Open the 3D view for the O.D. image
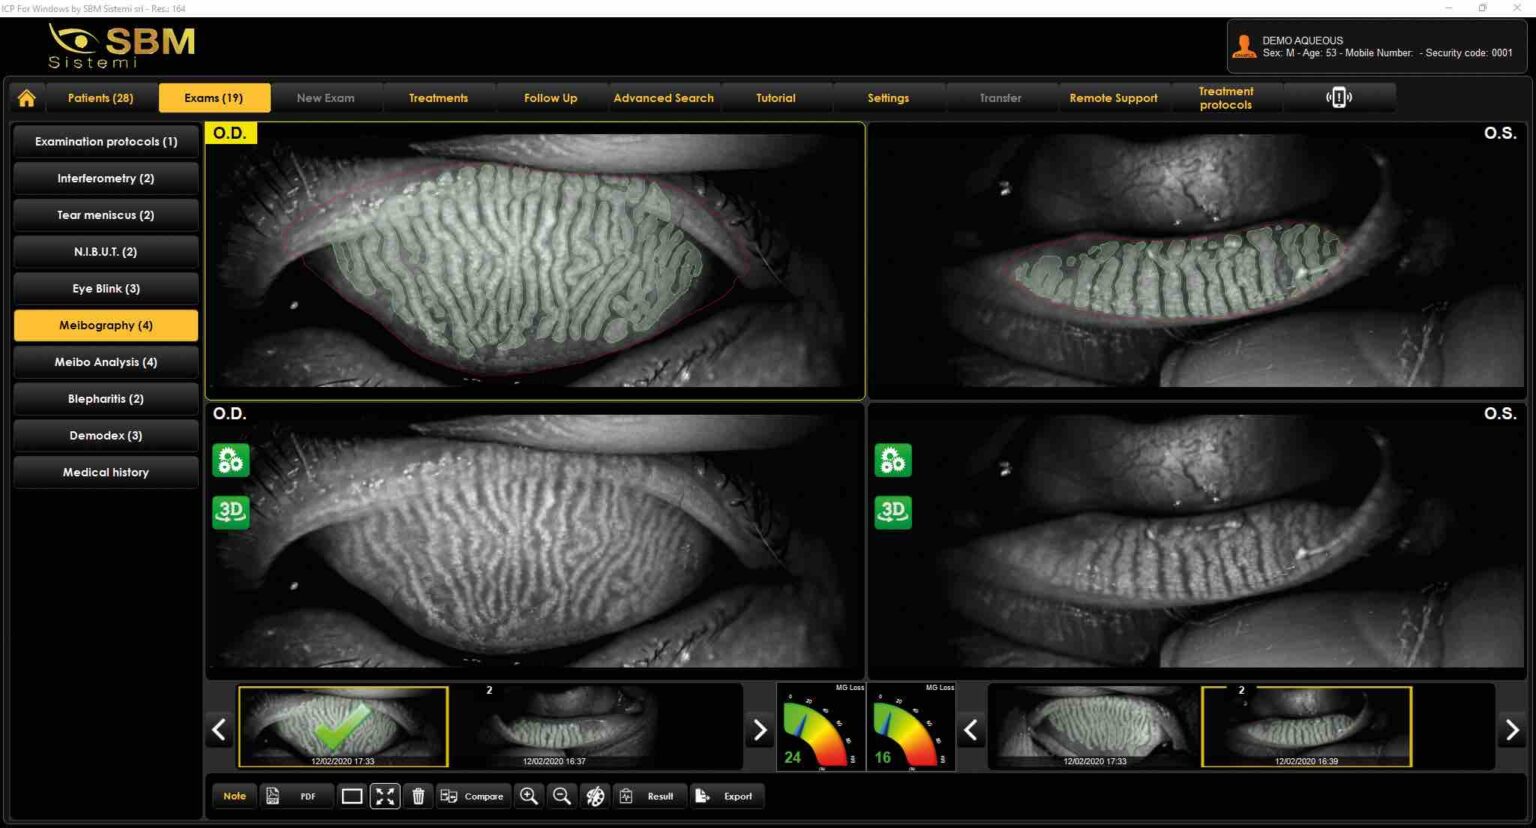This screenshot has width=1536, height=828. click(231, 512)
